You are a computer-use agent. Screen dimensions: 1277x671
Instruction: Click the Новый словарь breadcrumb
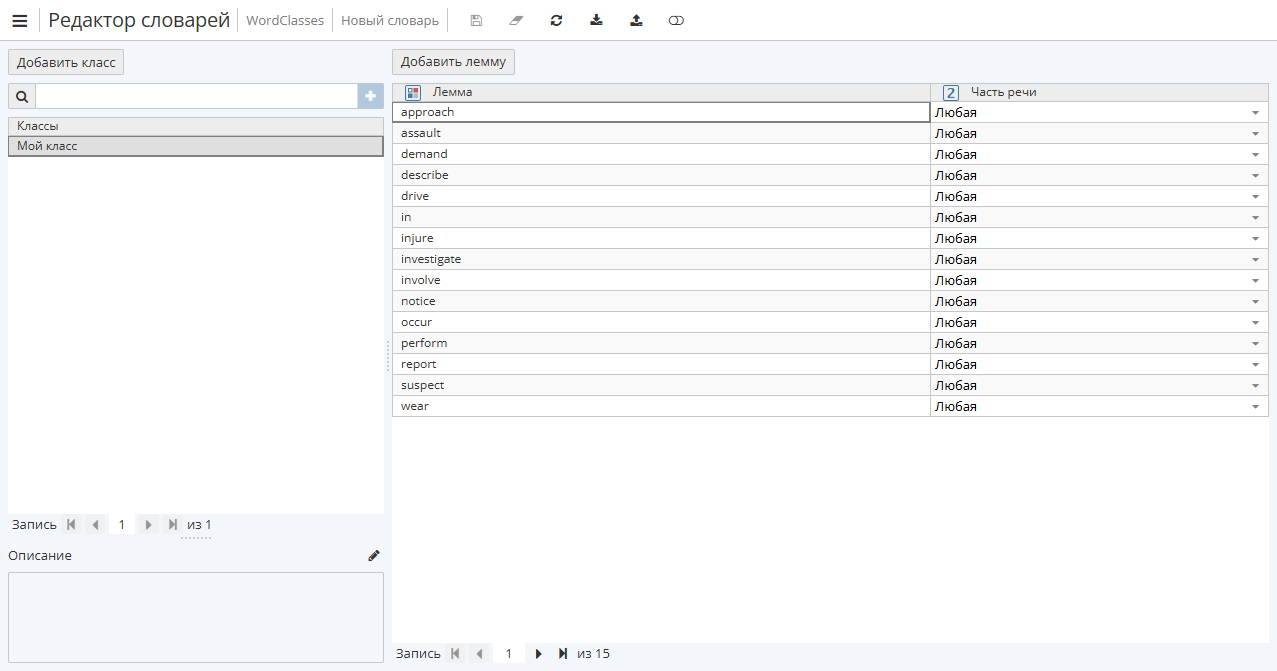390,20
